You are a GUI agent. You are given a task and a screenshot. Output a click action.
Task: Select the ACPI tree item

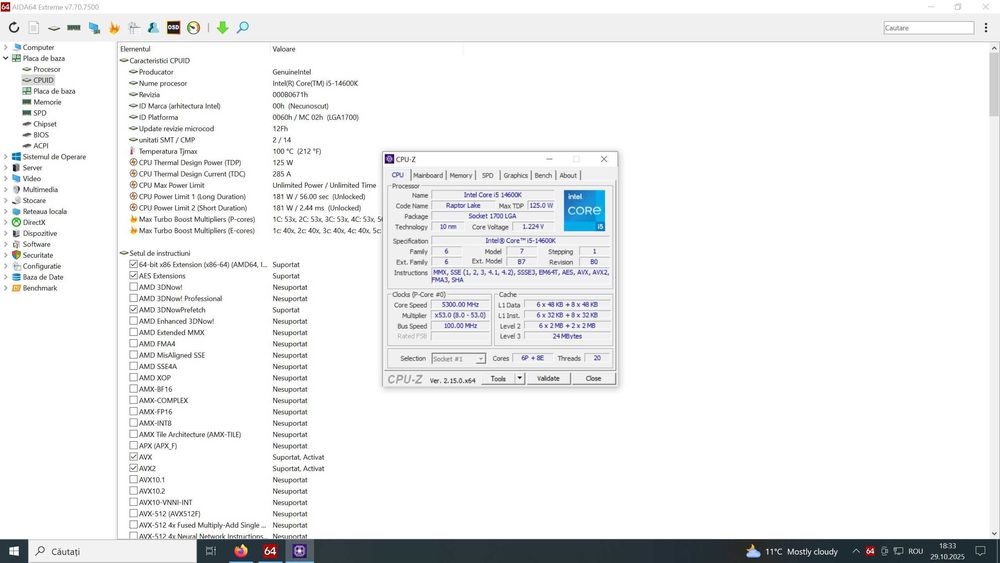click(41, 145)
